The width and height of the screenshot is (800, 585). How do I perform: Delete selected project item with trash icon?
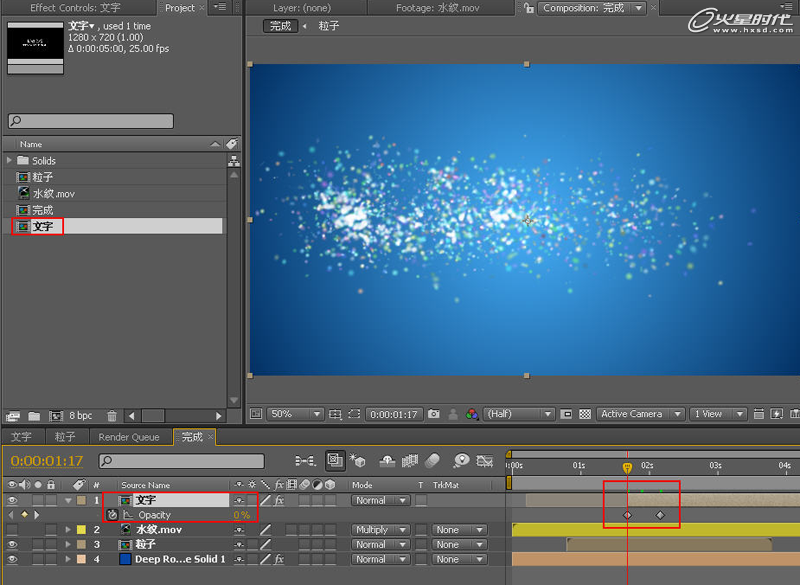(x=112, y=416)
